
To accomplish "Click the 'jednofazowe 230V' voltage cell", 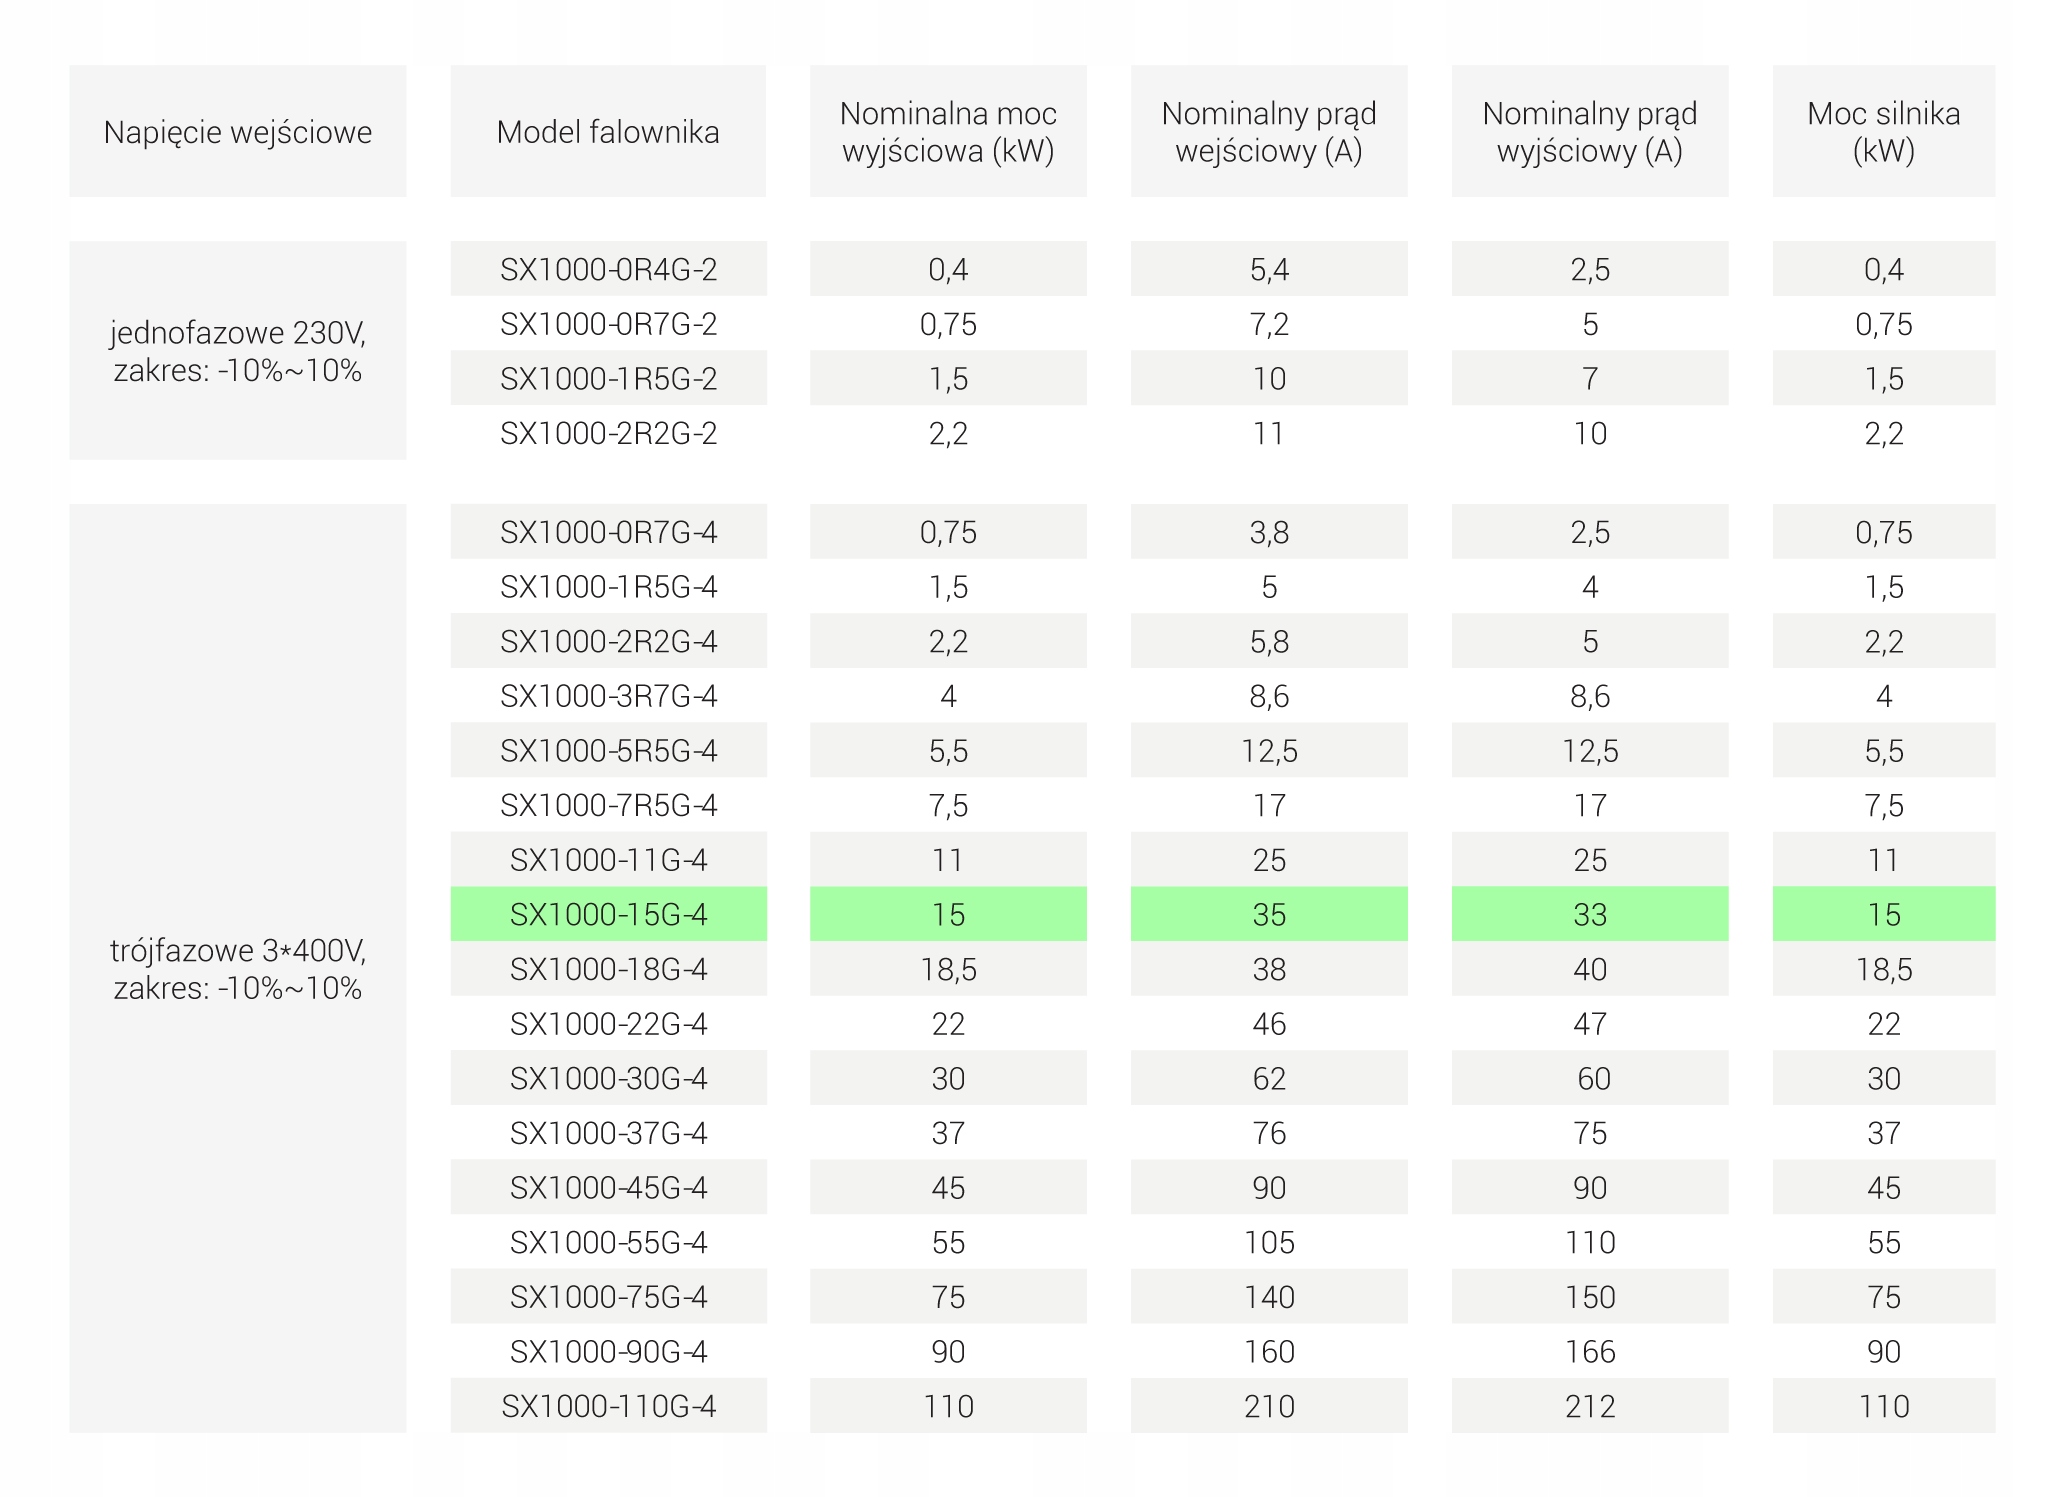I will point(237,350).
